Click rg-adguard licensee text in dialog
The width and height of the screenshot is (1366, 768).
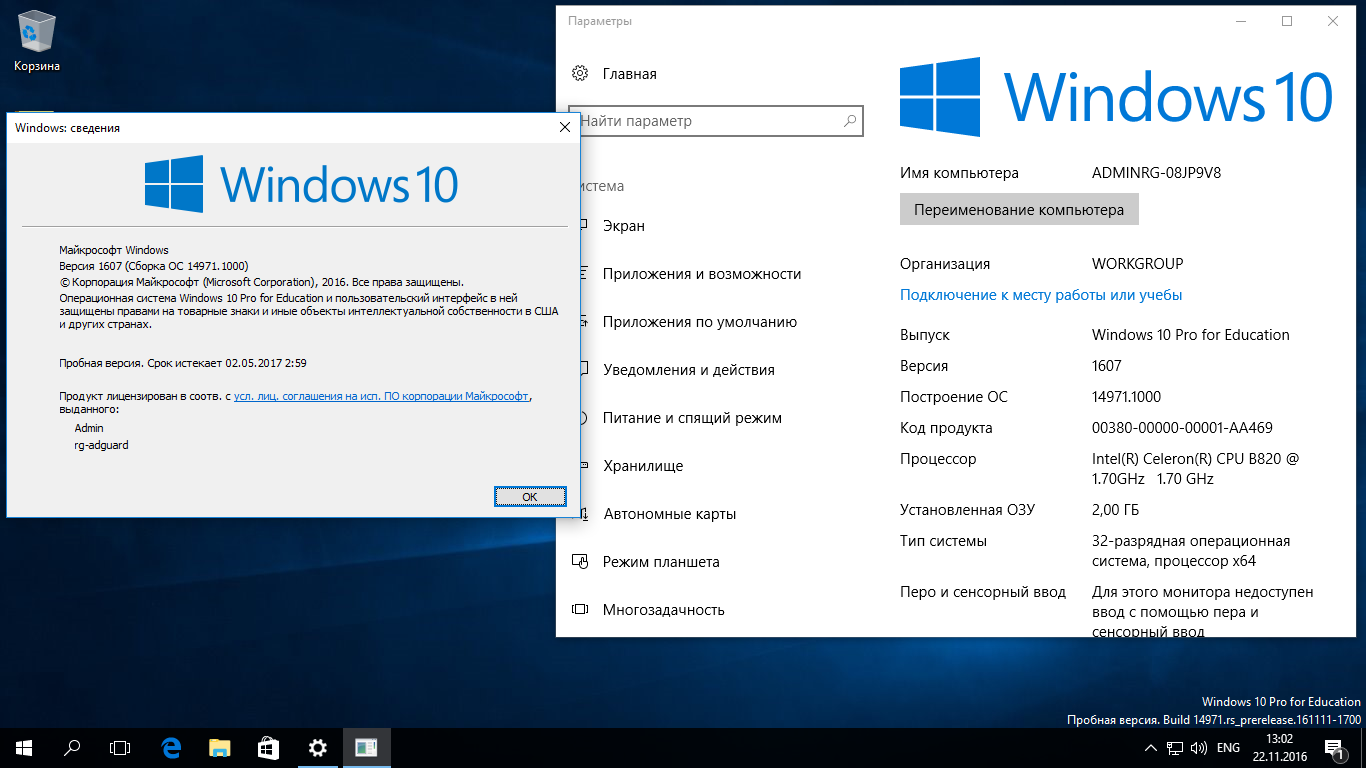coord(102,445)
